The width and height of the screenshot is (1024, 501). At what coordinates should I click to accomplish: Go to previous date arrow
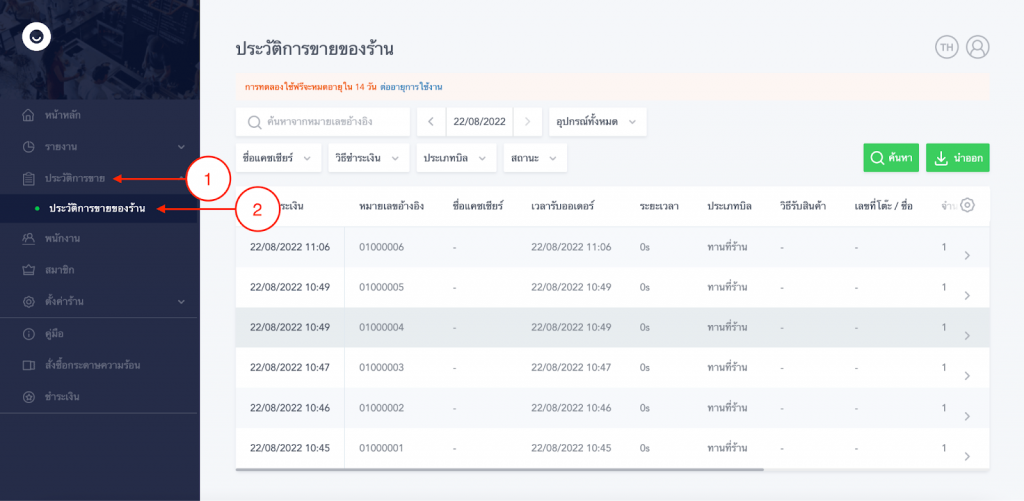click(x=430, y=122)
